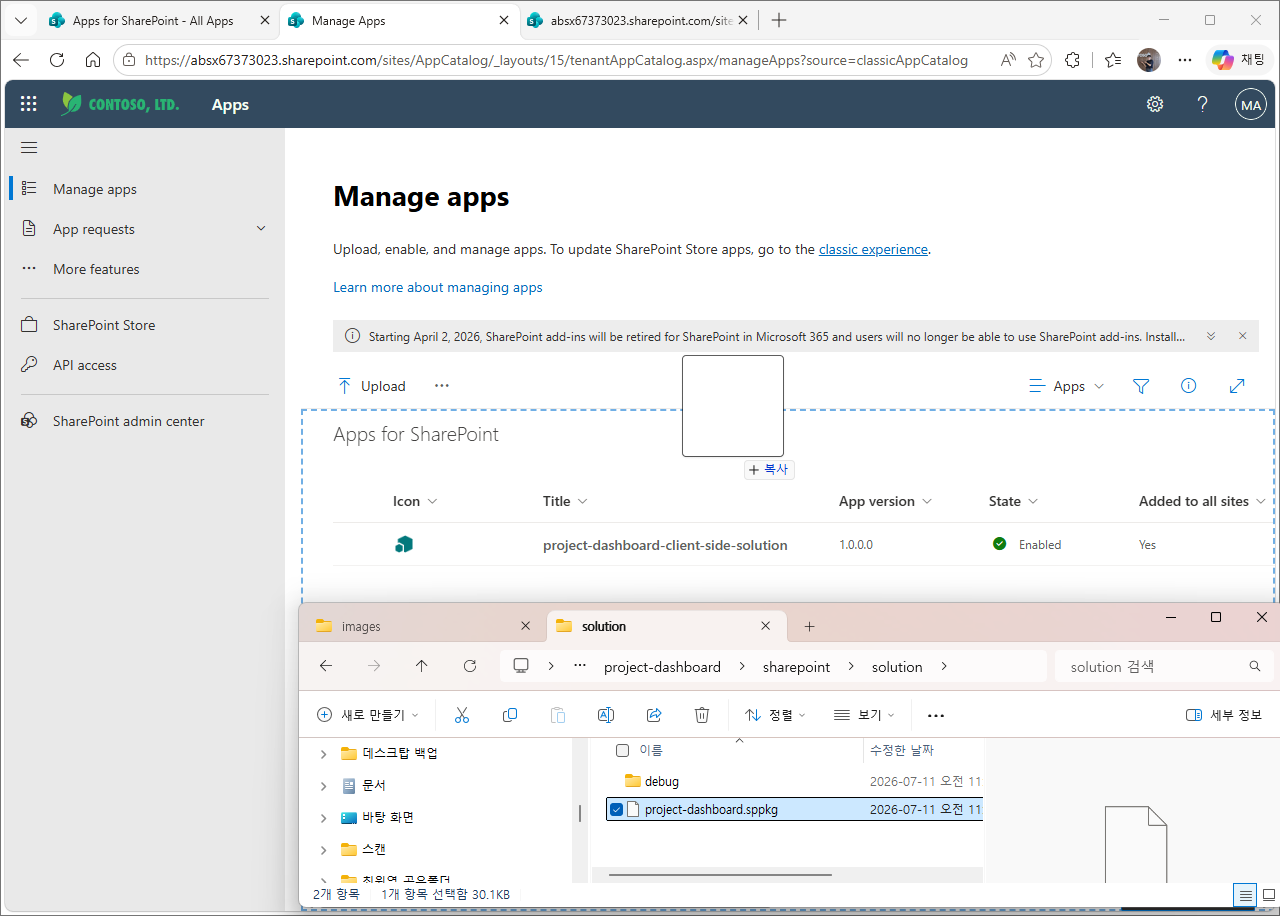Expand the App requests chevron

pyautogui.click(x=261, y=229)
